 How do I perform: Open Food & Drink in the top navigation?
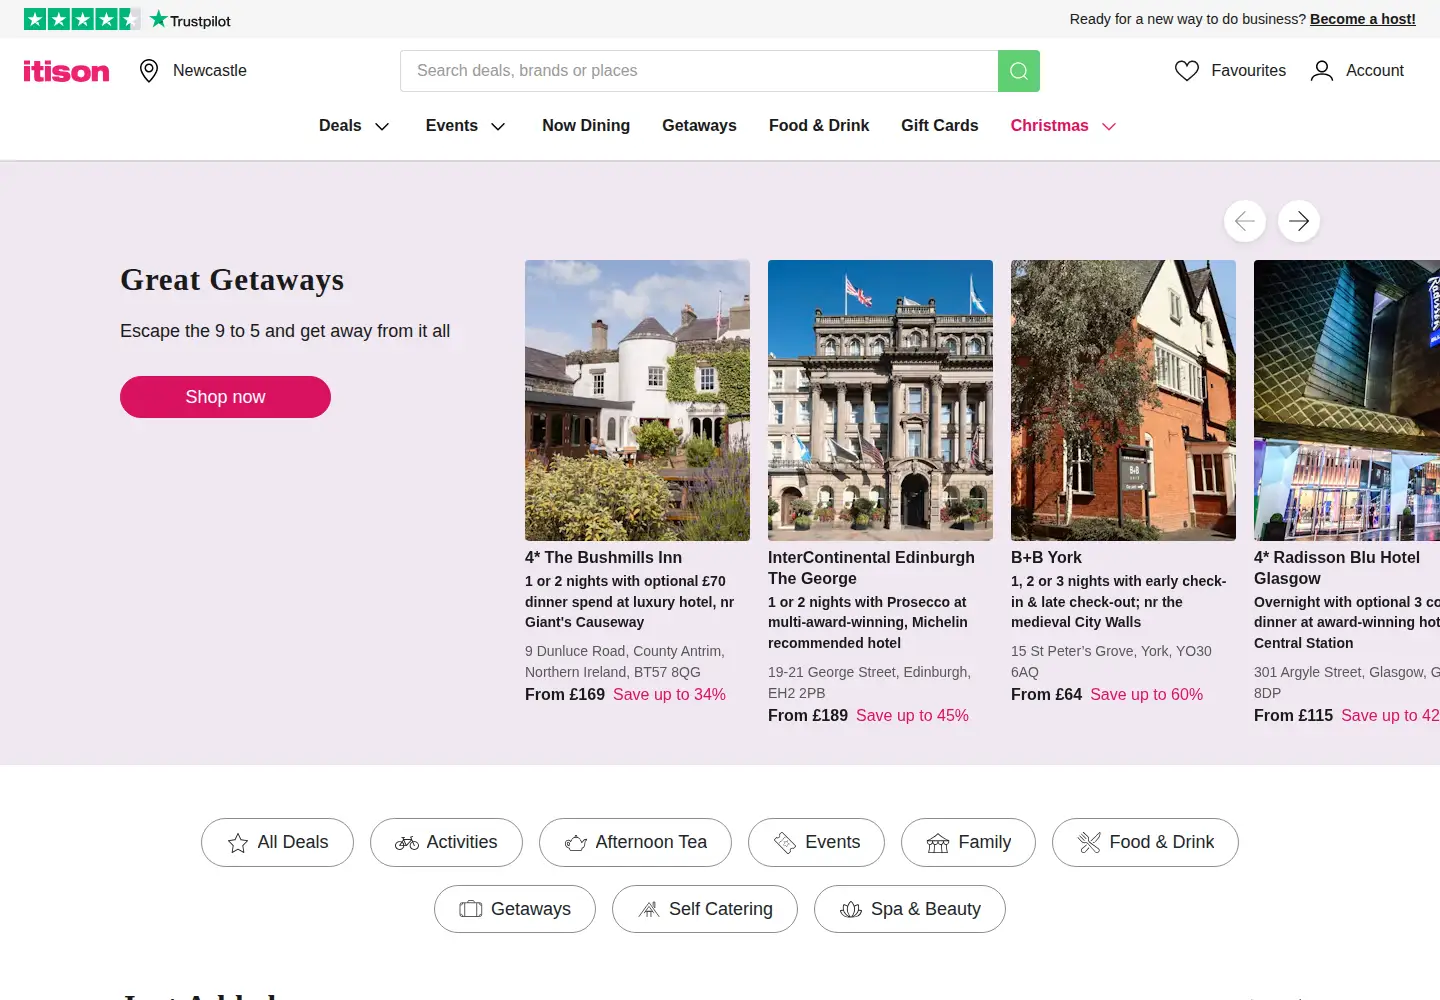[819, 125]
